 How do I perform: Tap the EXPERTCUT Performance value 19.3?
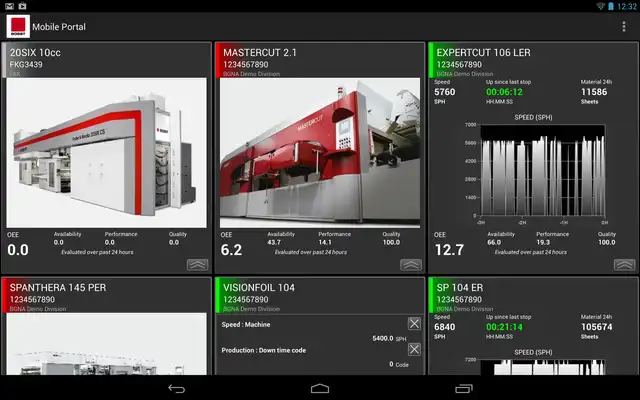tap(543, 242)
